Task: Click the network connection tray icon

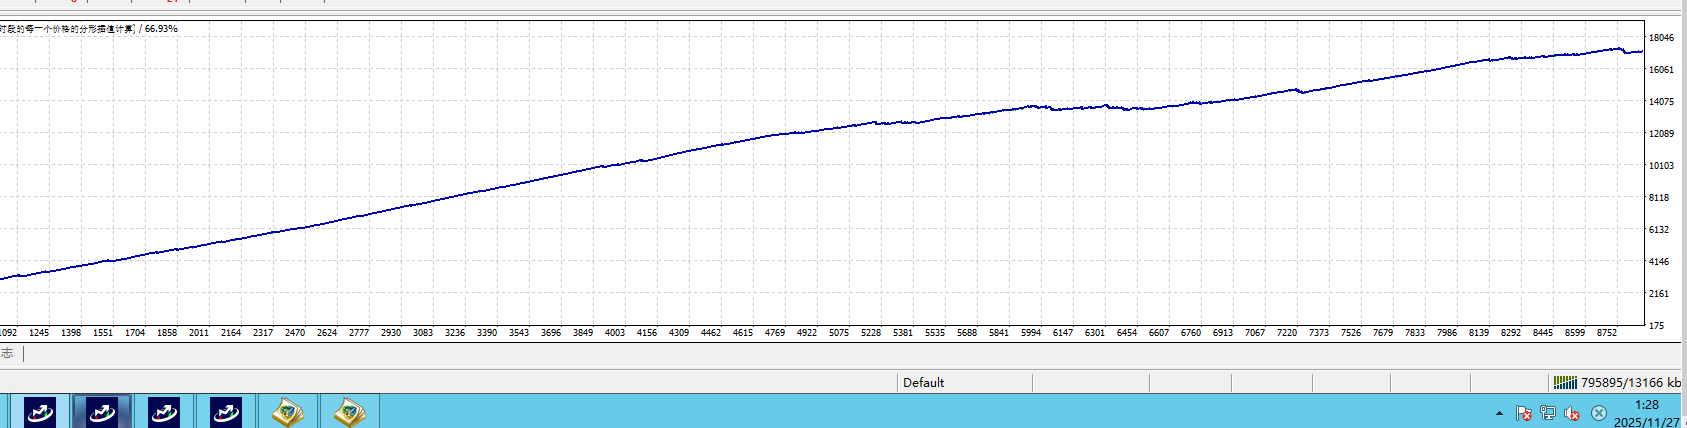Action: [x=1548, y=413]
